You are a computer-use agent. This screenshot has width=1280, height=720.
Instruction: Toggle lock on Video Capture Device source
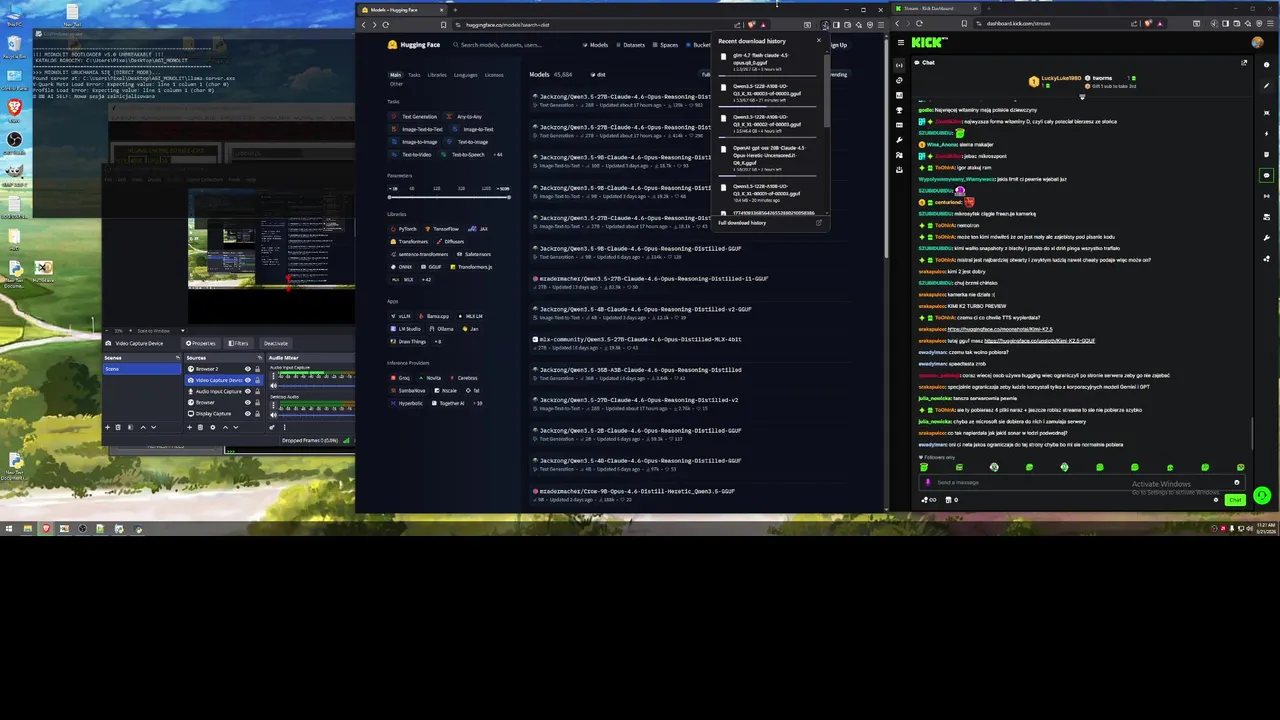257,380
